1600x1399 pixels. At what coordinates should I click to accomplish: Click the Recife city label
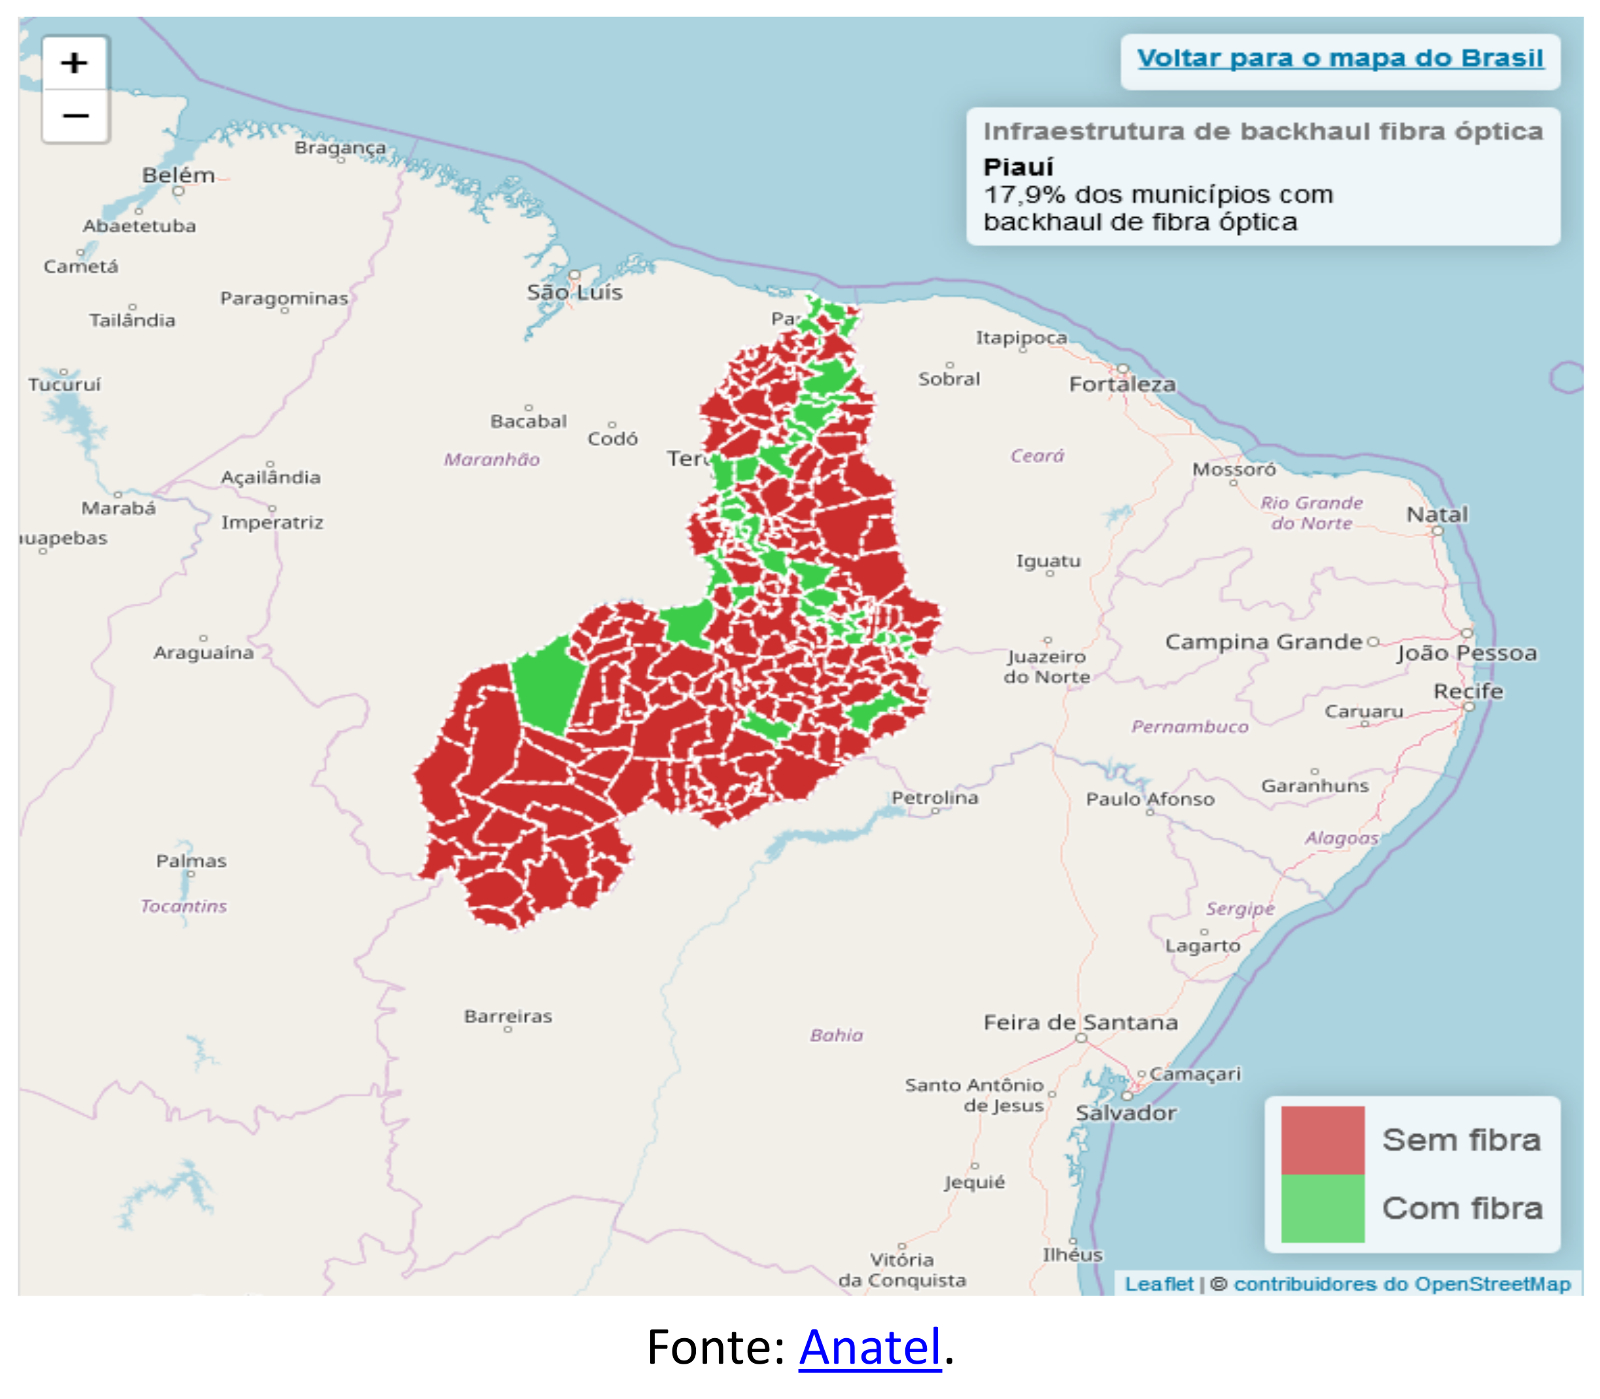pos(1467,691)
